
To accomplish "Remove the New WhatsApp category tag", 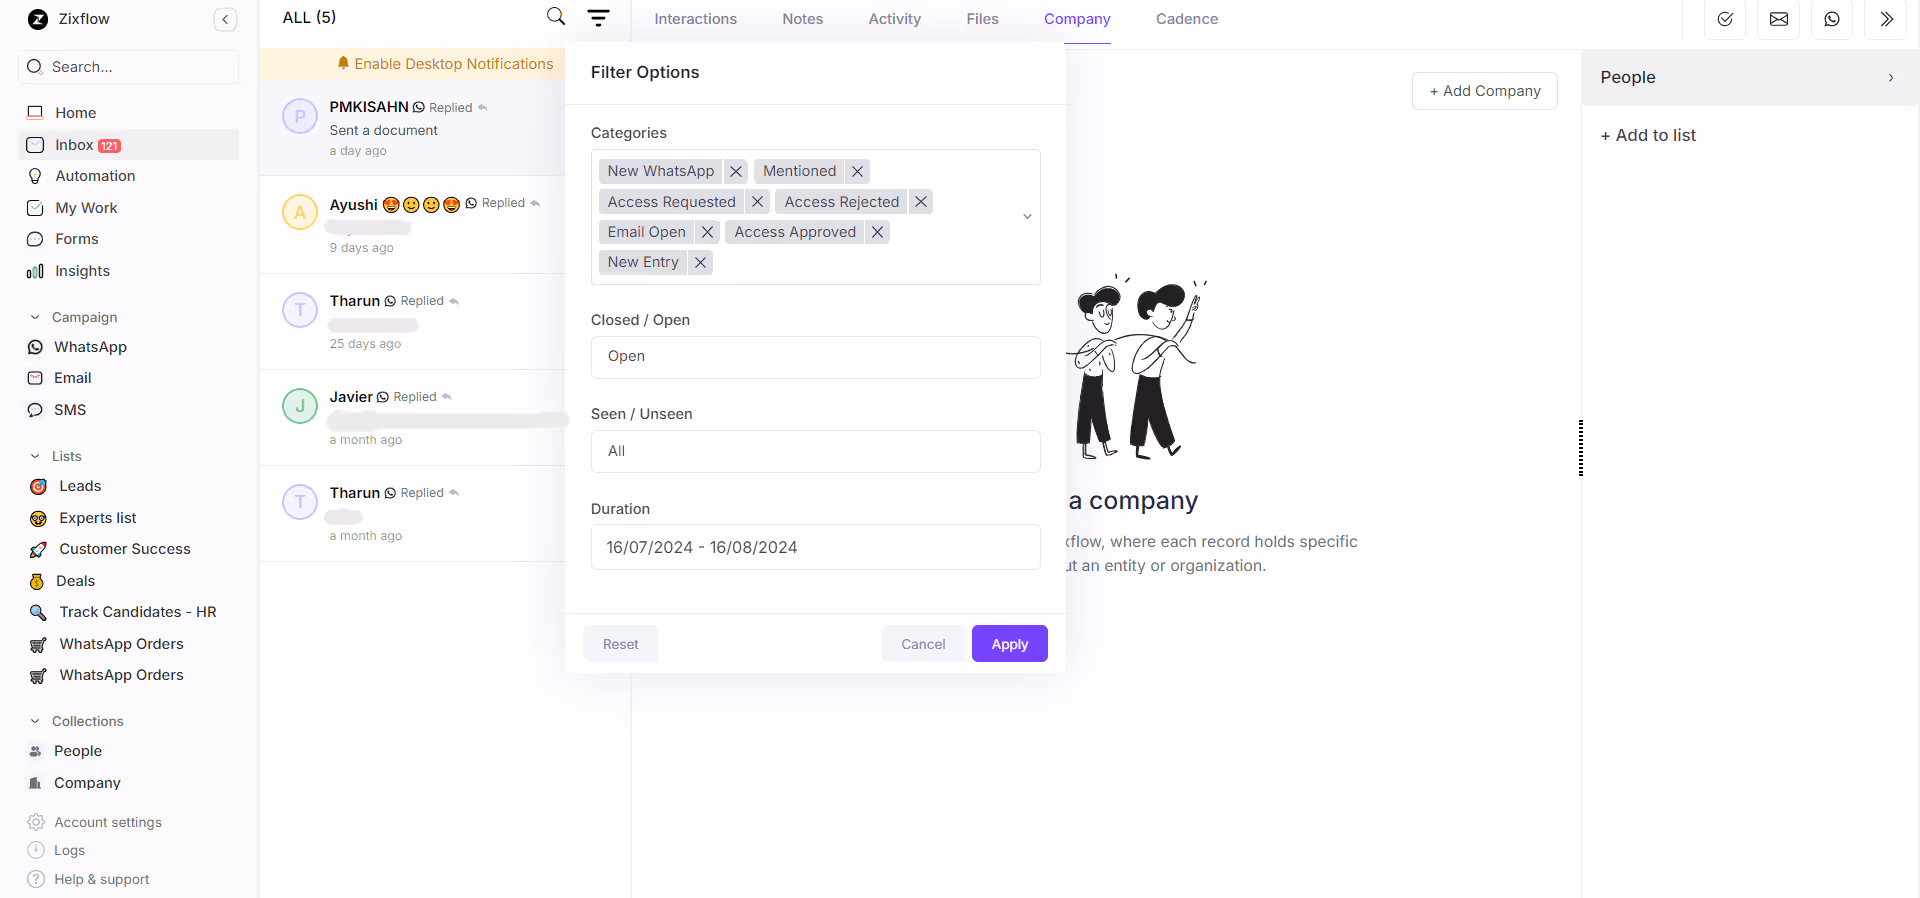I will coord(736,171).
